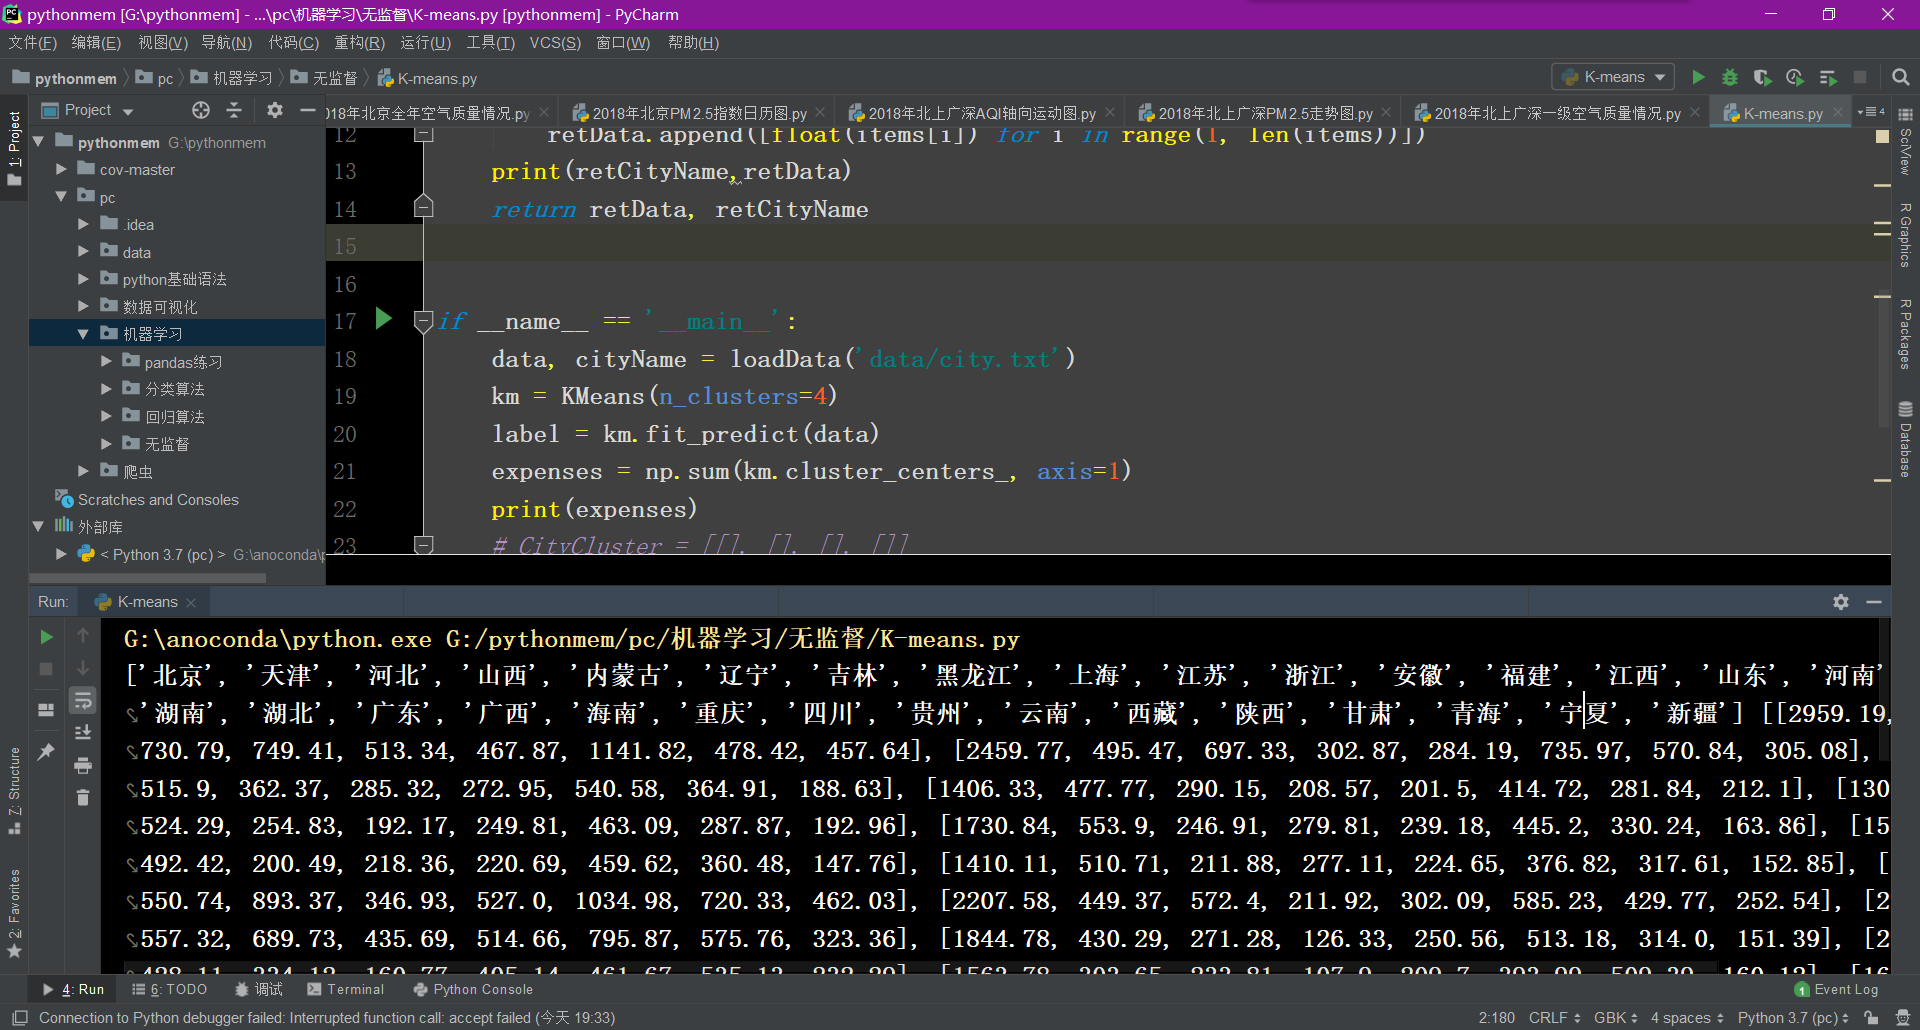Image resolution: width=1920 pixels, height=1030 pixels.
Task: Toggle the R Graphics side panel
Action: tap(1906, 235)
